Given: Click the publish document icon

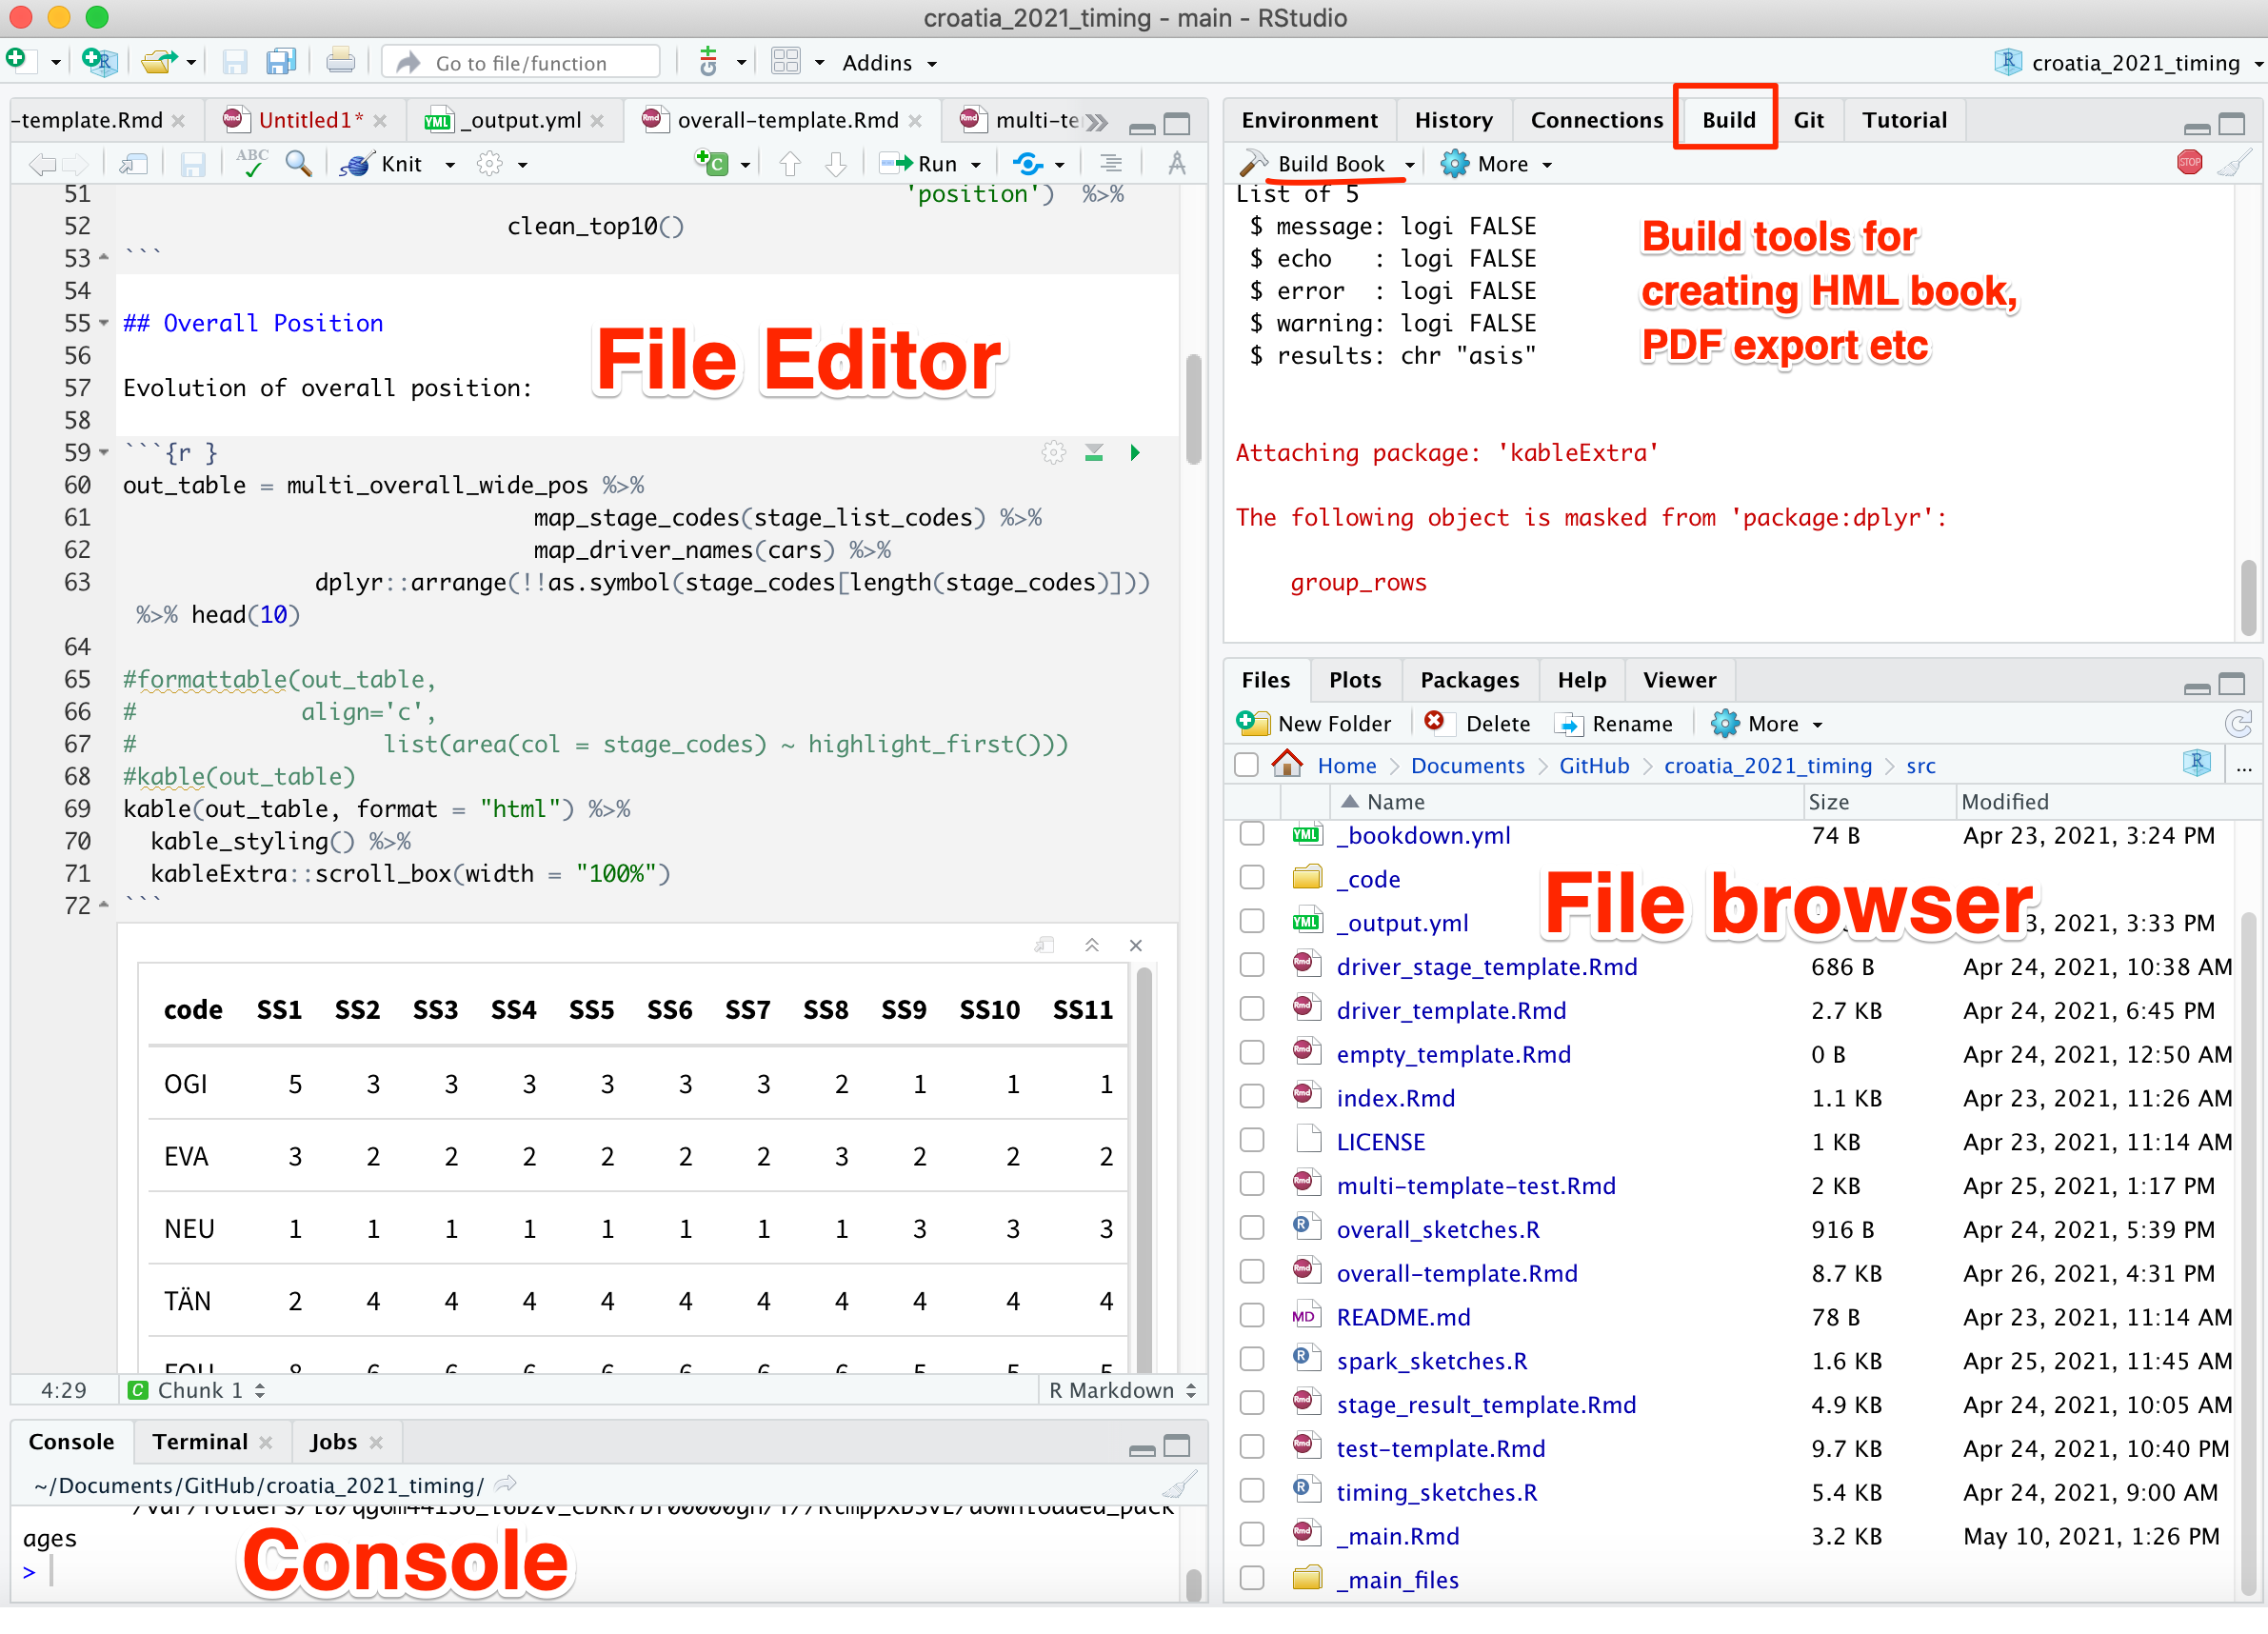Looking at the screenshot, I should [x=1028, y=163].
